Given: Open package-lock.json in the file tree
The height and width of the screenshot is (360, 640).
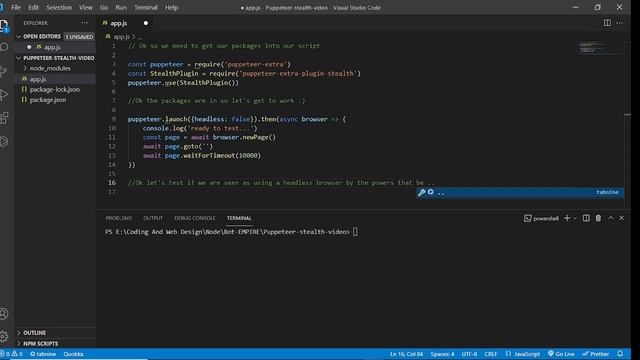Looking at the screenshot, I should (54, 89).
